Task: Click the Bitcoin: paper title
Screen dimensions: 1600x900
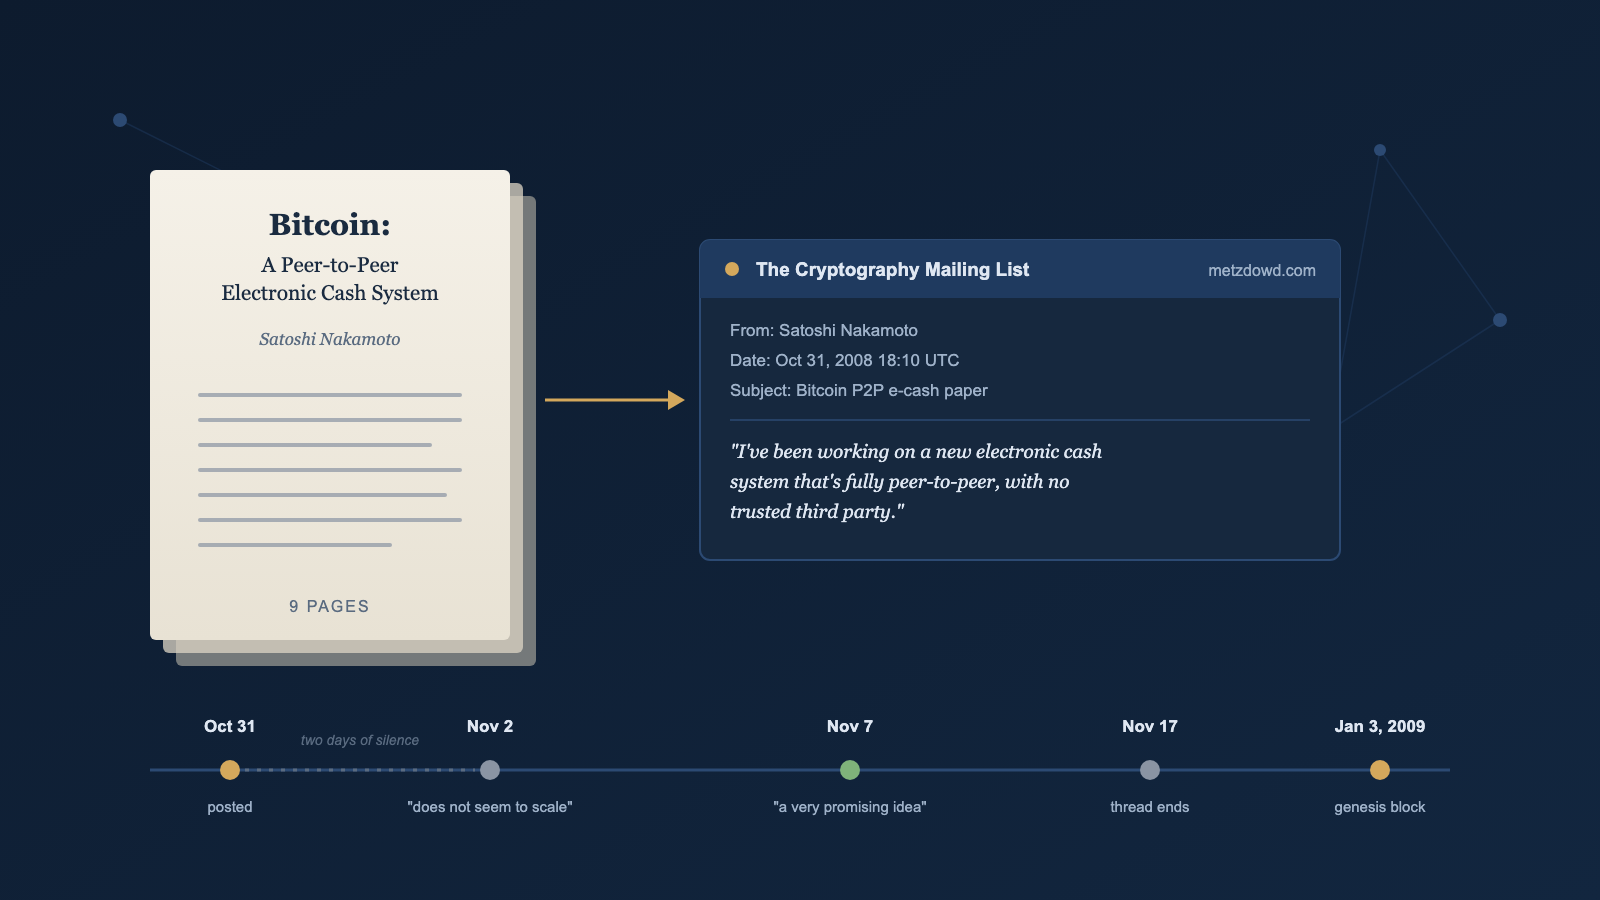Action: (x=330, y=224)
